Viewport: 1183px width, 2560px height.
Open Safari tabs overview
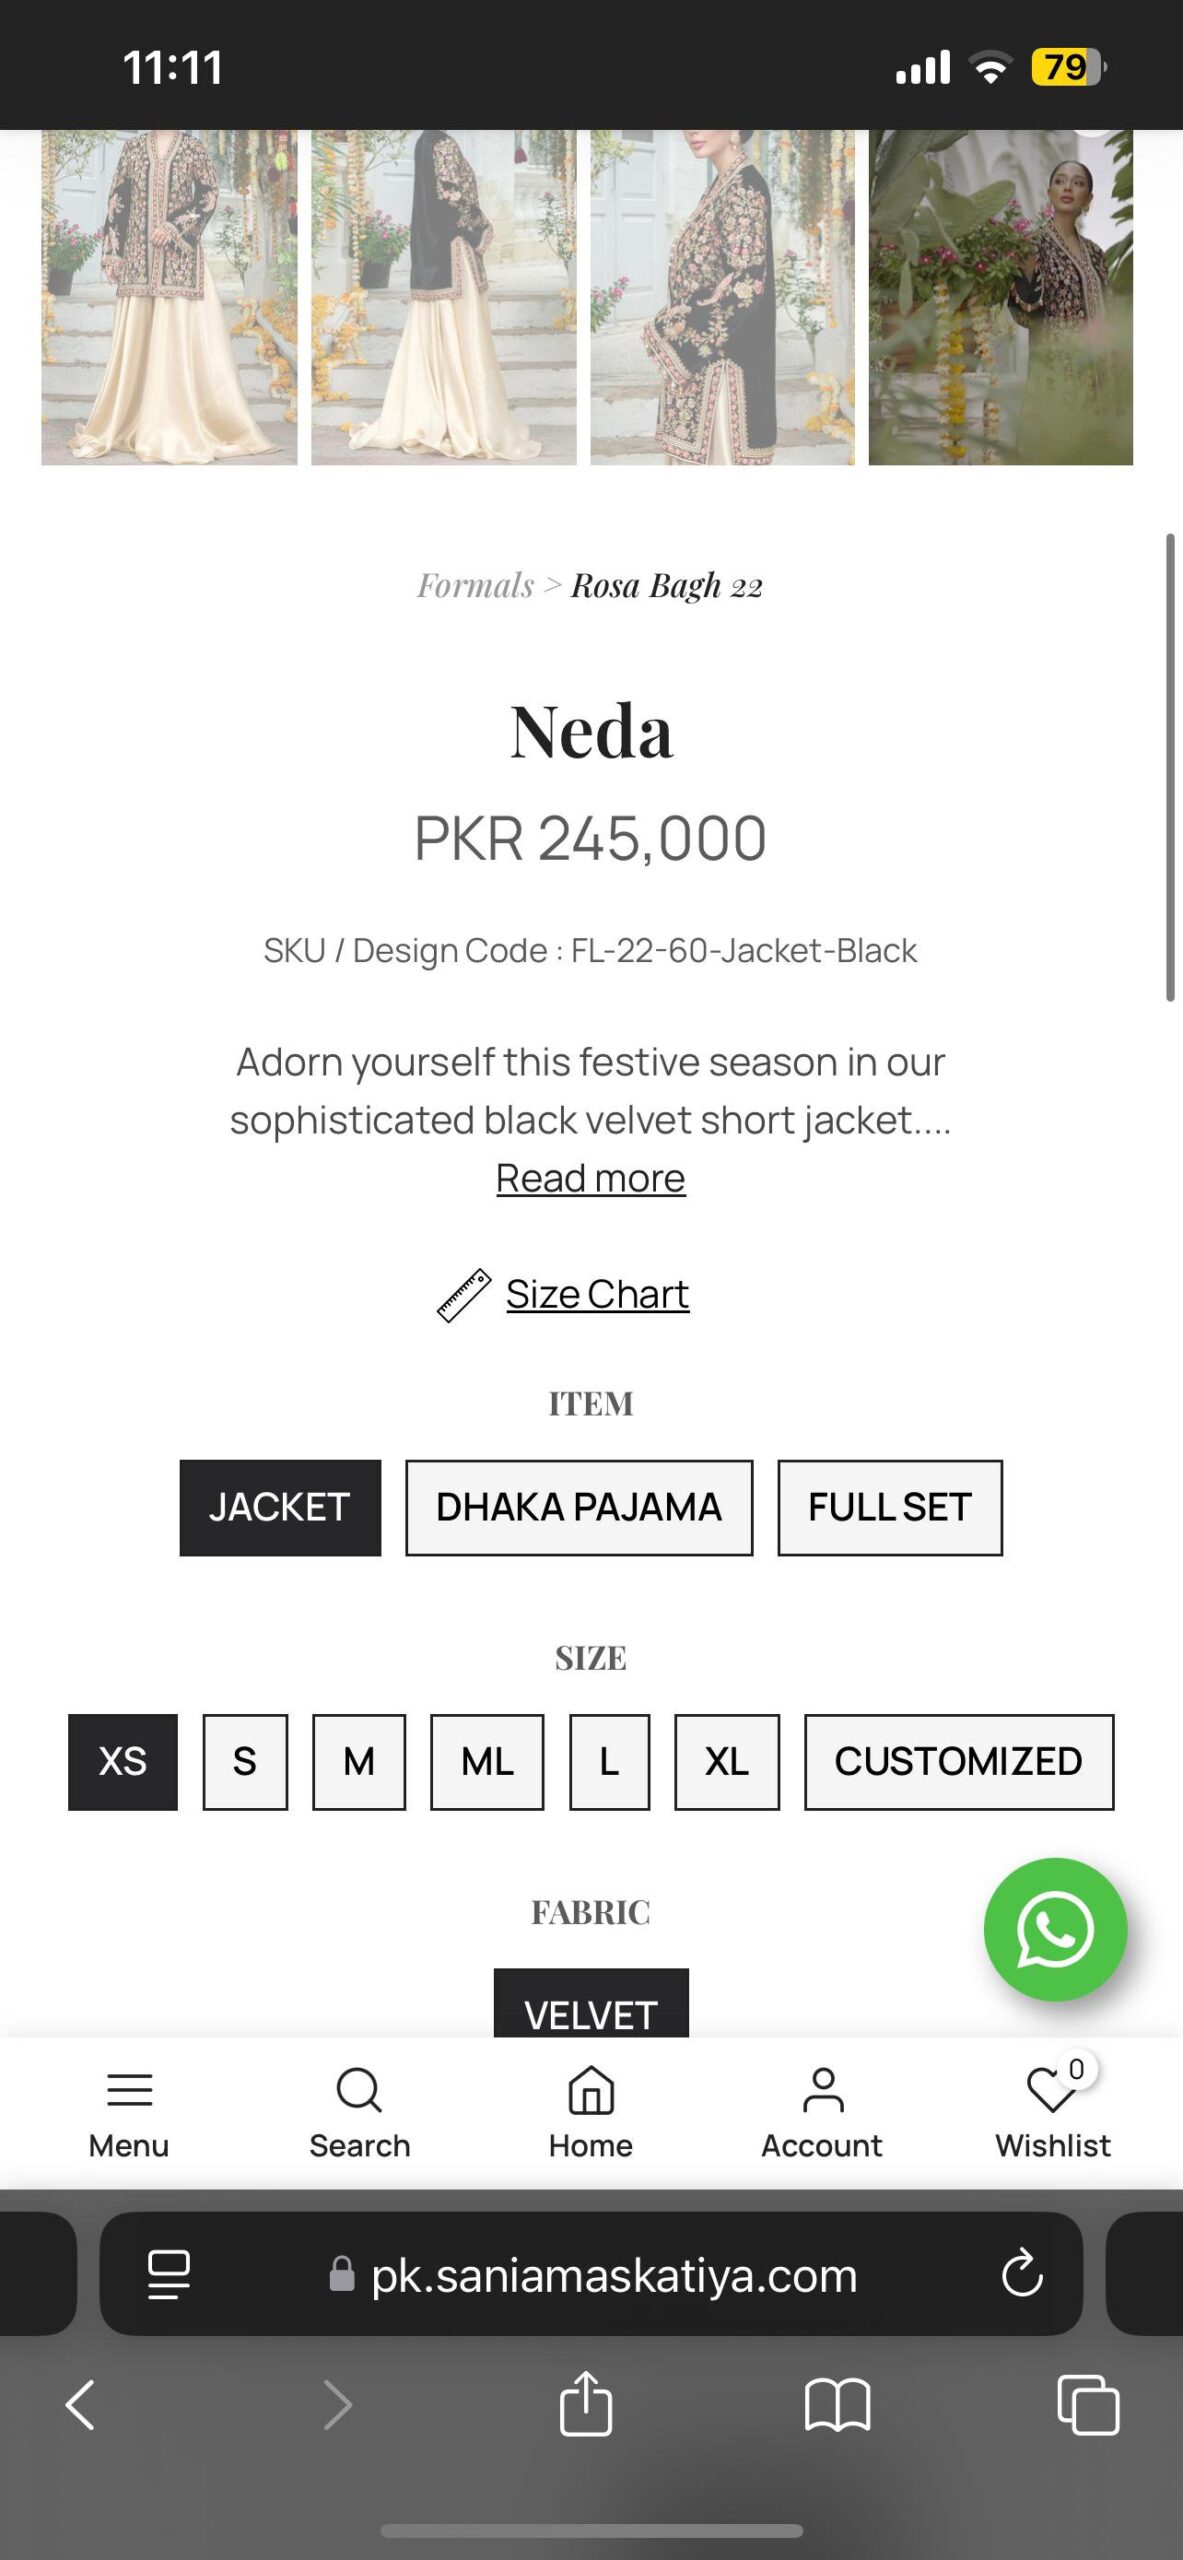point(1088,2404)
